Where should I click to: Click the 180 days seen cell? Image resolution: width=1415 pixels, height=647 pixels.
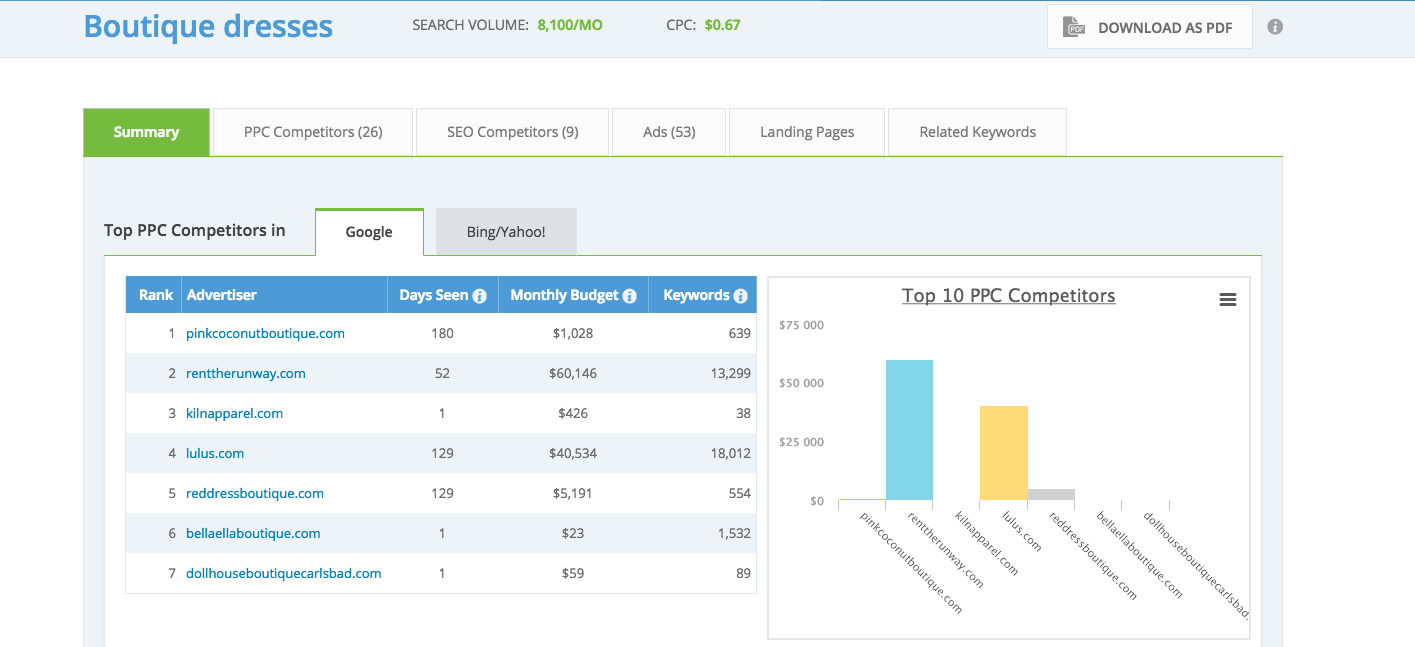click(x=442, y=333)
